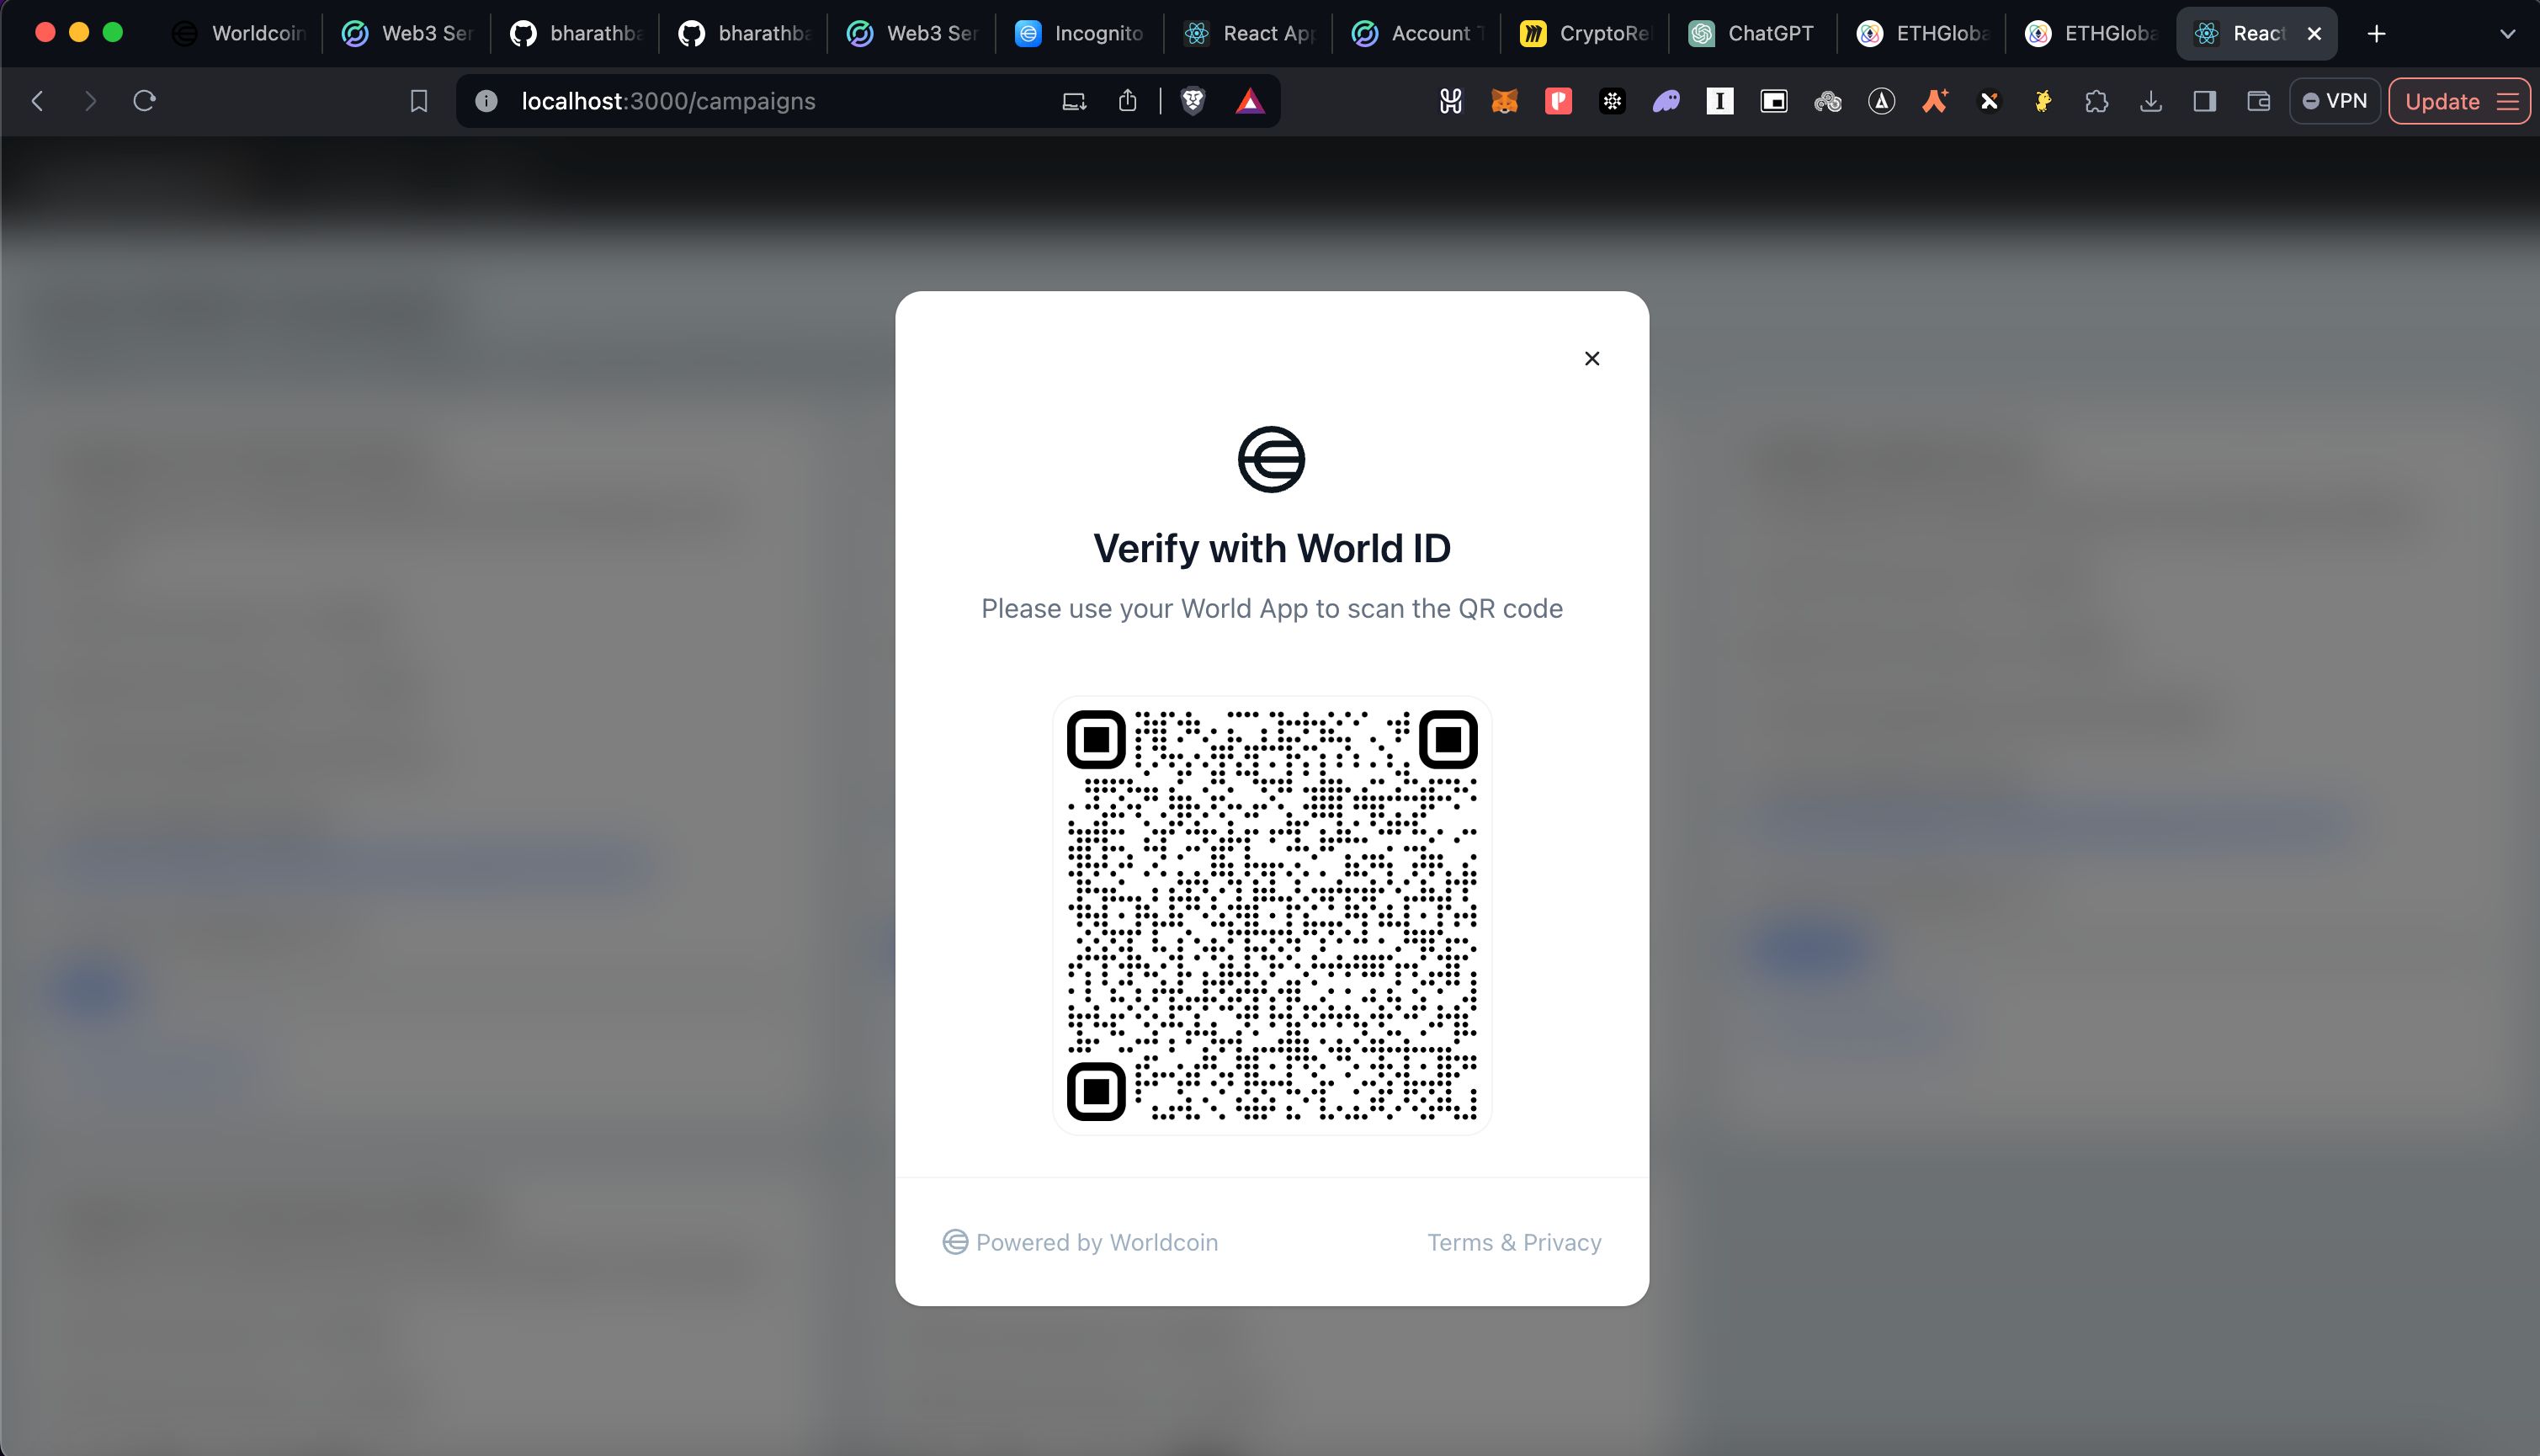Viewport: 2540px width, 1456px height.
Task: Go back to the previous page
Action: pyautogui.click(x=38, y=101)
